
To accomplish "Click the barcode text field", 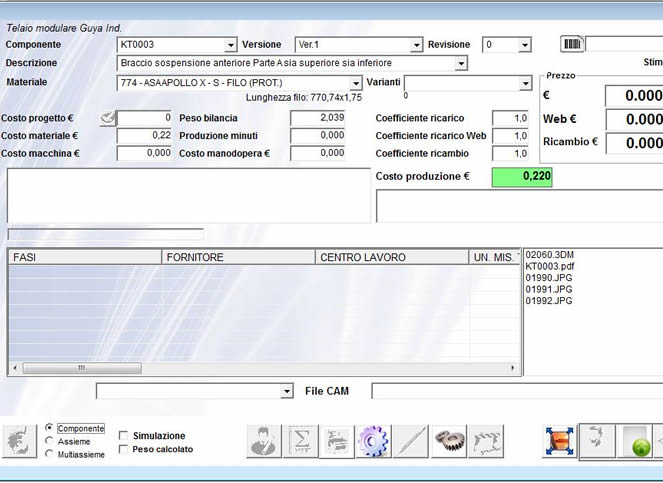I will [625, 44].
